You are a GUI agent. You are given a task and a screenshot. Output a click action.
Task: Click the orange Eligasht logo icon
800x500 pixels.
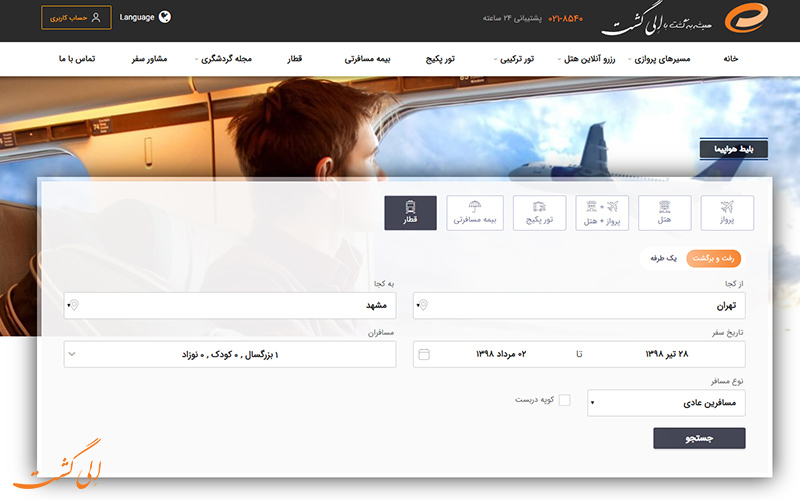pyautogui.click(x=746, y=18)
